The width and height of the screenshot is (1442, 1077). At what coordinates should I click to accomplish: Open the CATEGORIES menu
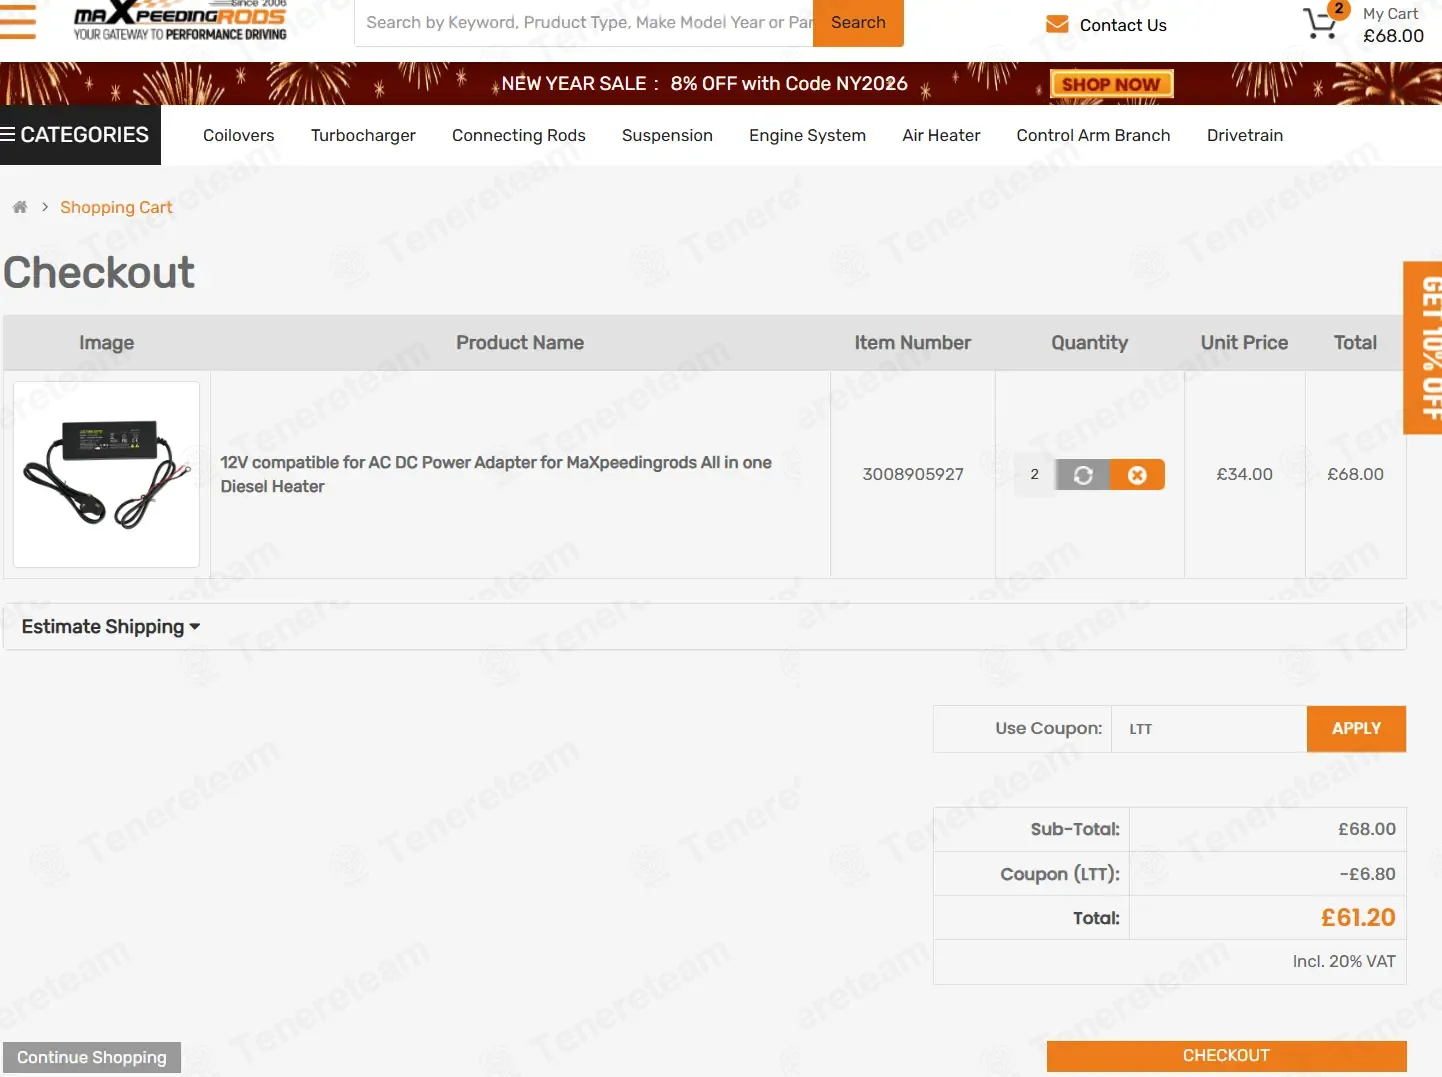click(80, 135)
